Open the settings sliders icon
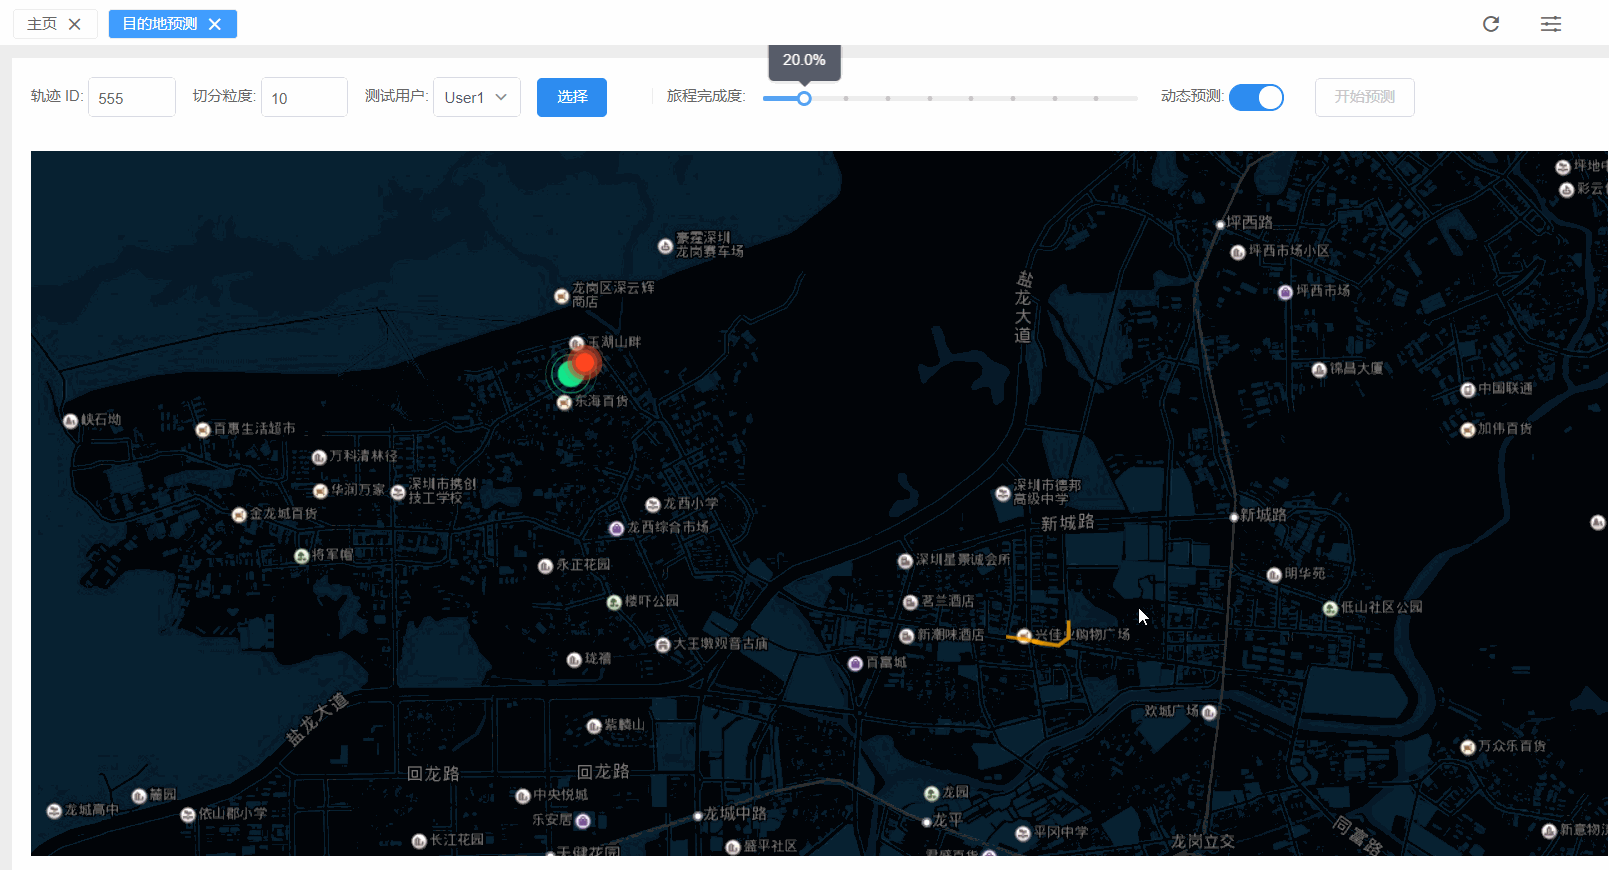The height and width of the screenshot is (870, 1609). point(1550,24)
